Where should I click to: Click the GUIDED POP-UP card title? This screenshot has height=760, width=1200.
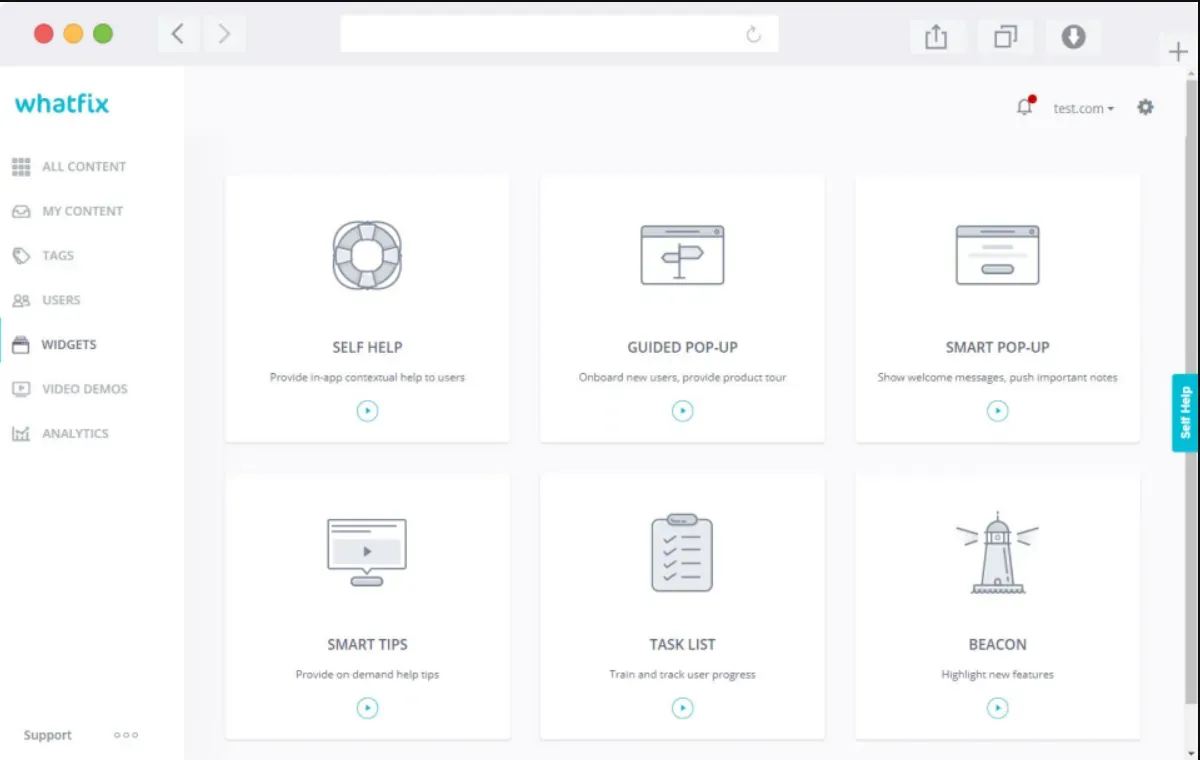click(682, 347)
